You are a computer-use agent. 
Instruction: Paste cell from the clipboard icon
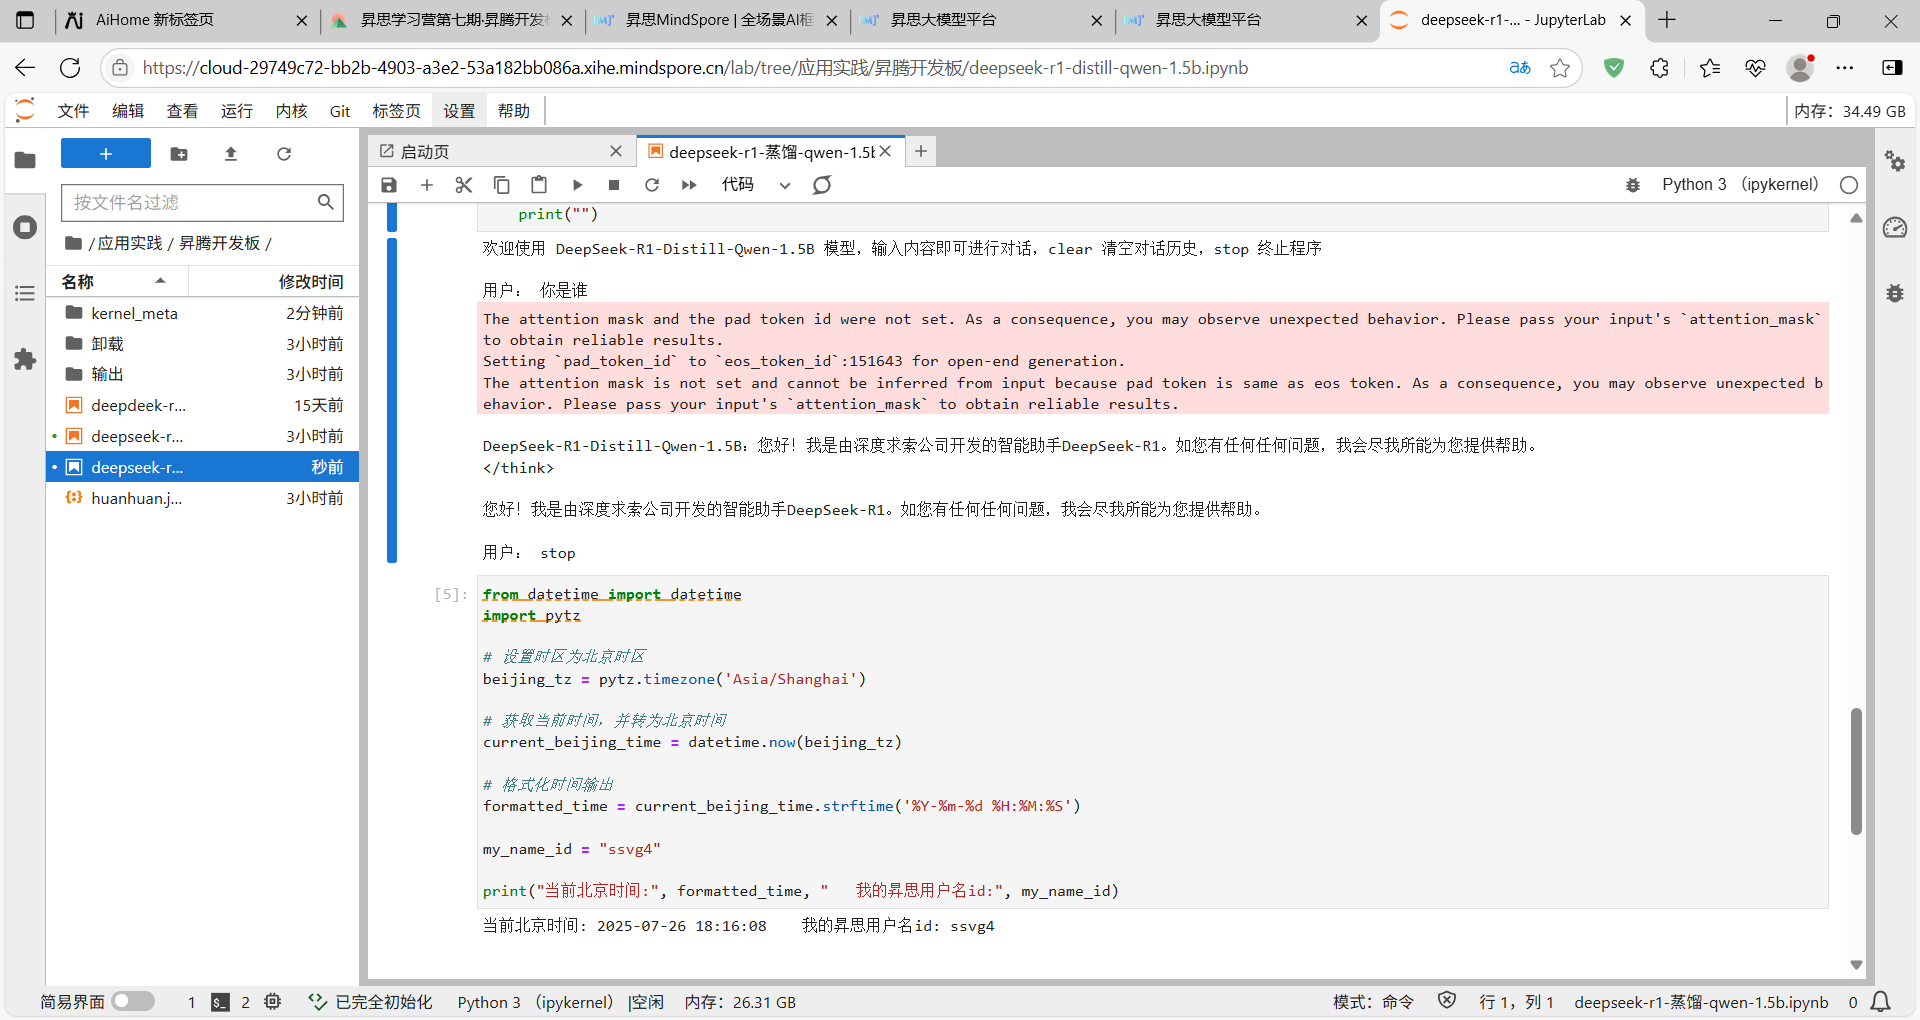pos(539,185)
